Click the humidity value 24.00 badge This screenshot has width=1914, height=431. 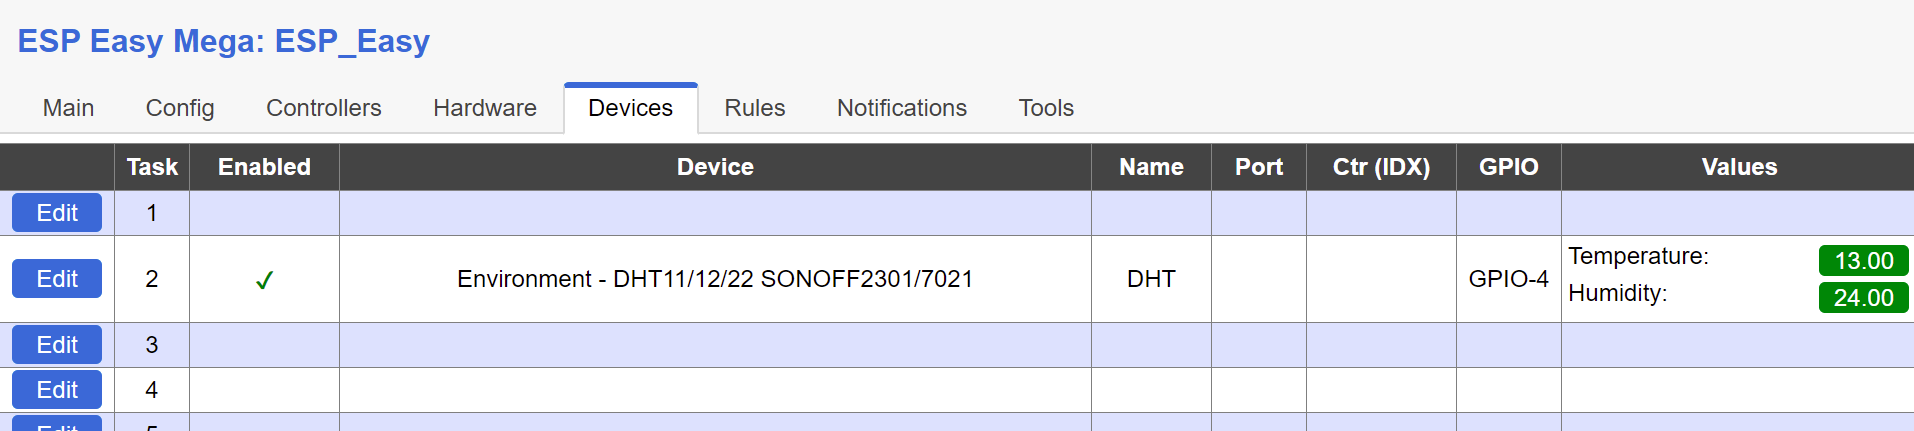[1863, 298]
